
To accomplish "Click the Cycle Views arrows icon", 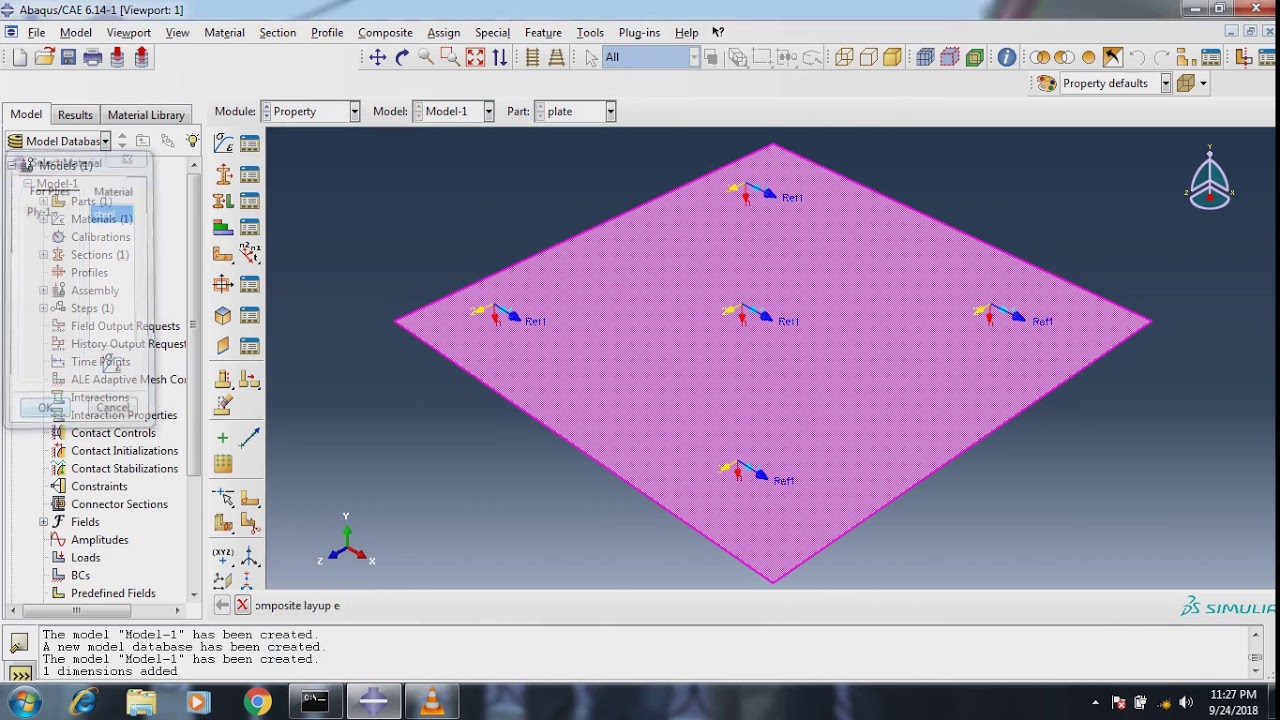I will click(x=499, y=57).
